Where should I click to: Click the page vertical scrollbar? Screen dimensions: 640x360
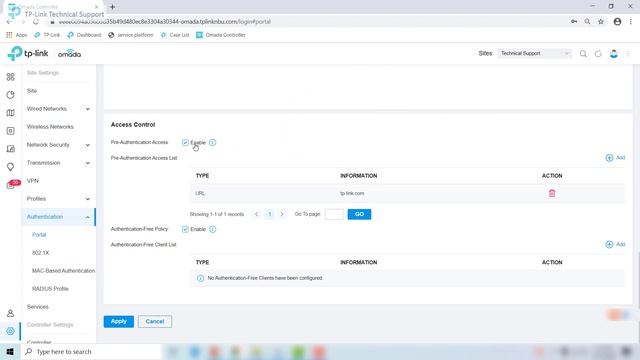[x=638, y=280]
